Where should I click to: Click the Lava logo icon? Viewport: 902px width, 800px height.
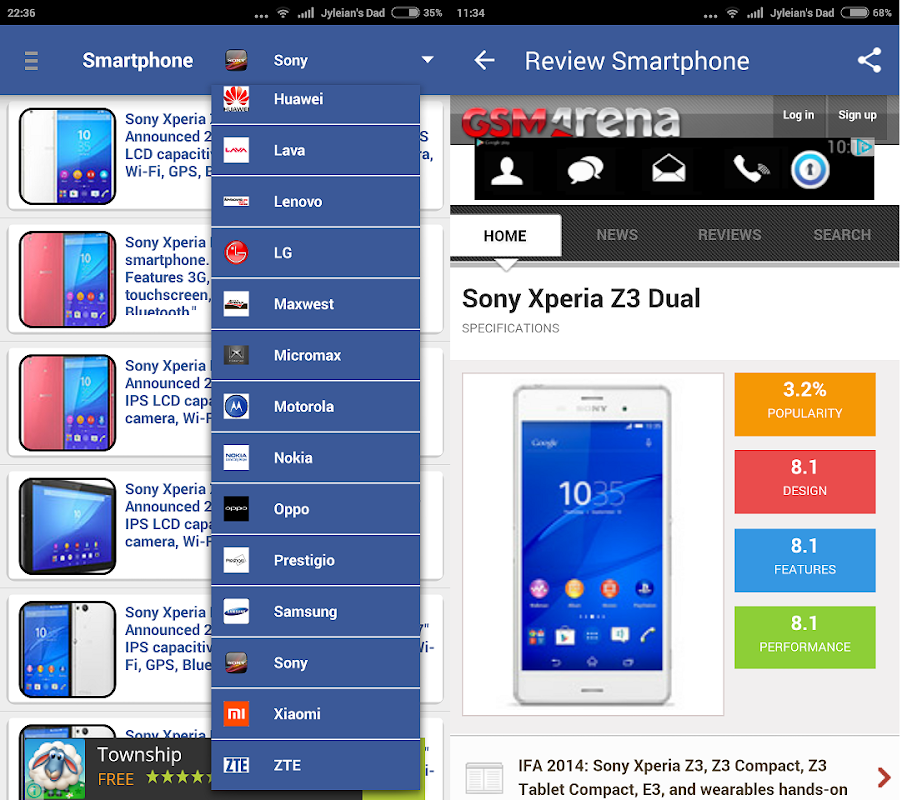click(x=236, y=150)
